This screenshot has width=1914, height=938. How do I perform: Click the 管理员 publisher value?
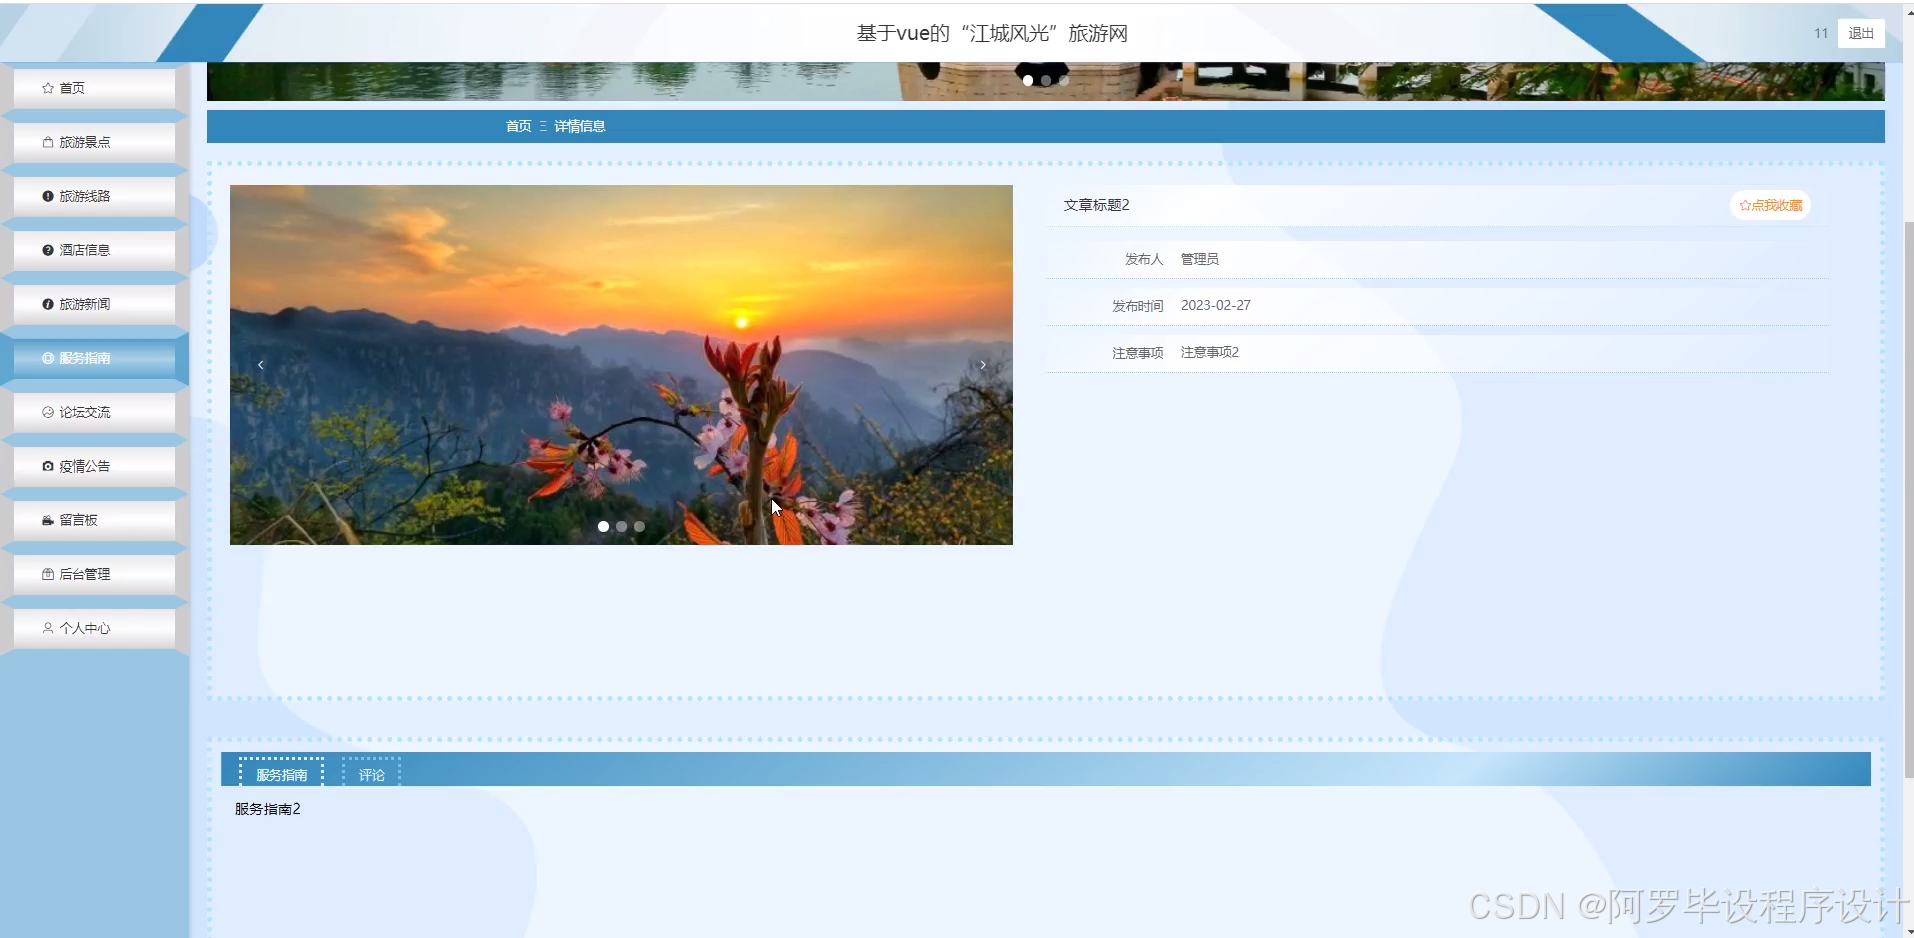[1199, 259]
